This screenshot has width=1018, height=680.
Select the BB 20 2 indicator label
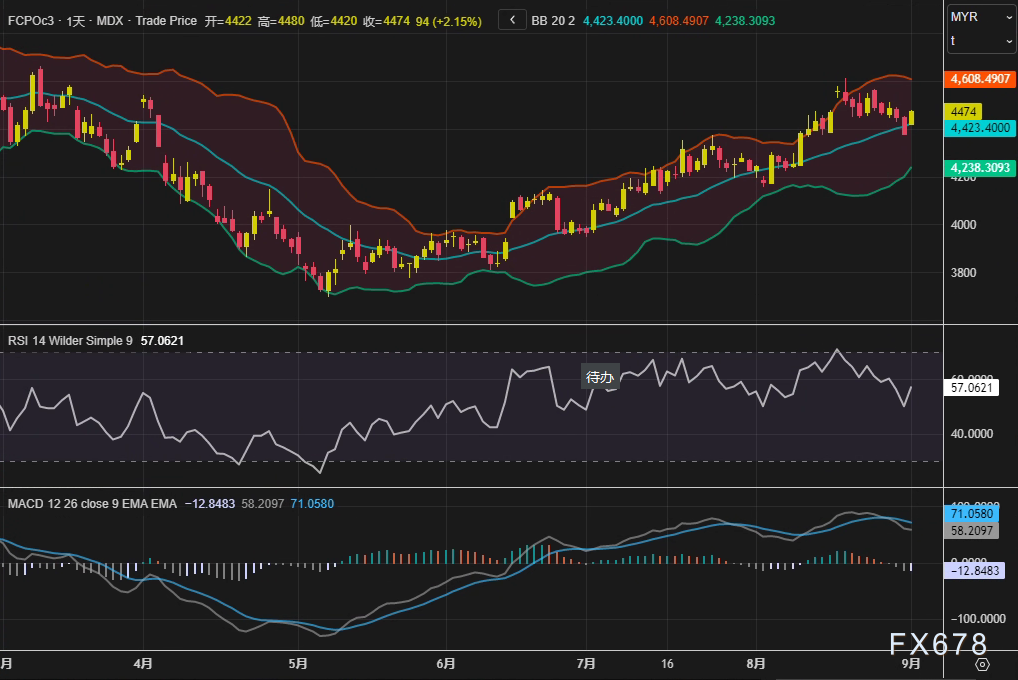pyautogui.click(x=552, y=21)
